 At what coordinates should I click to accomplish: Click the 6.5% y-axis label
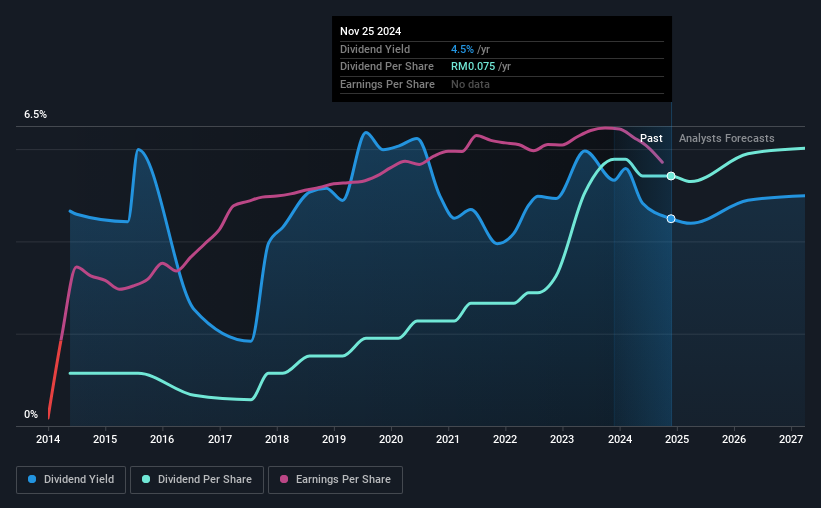point(35,115)
